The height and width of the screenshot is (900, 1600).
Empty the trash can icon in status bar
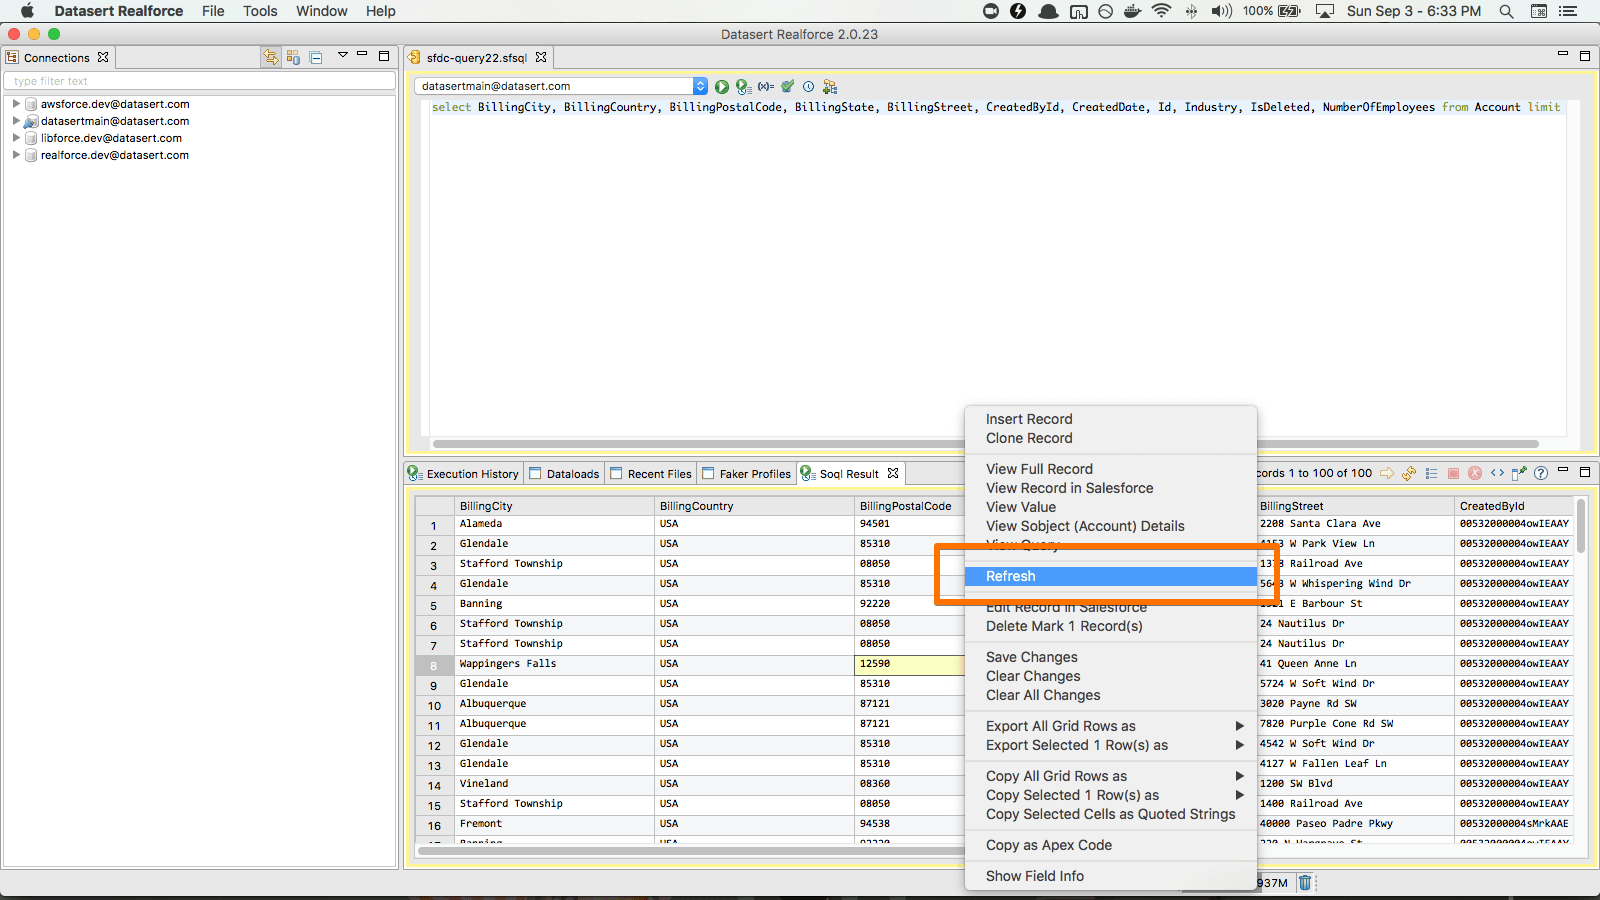click(x=1305, y=882)
